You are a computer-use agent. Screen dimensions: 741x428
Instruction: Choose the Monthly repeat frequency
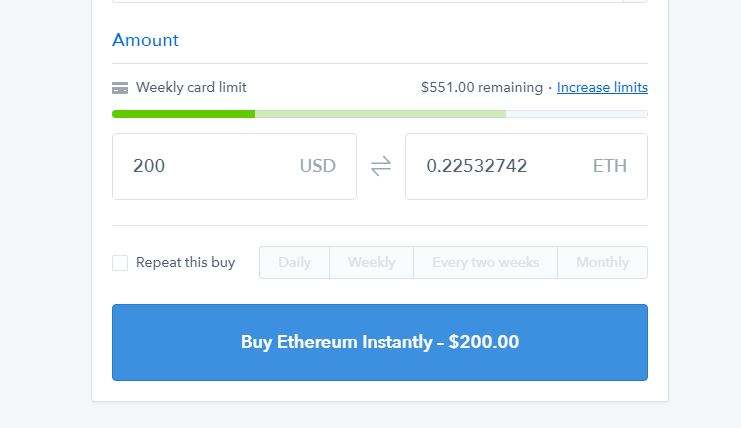coord(603,263)
